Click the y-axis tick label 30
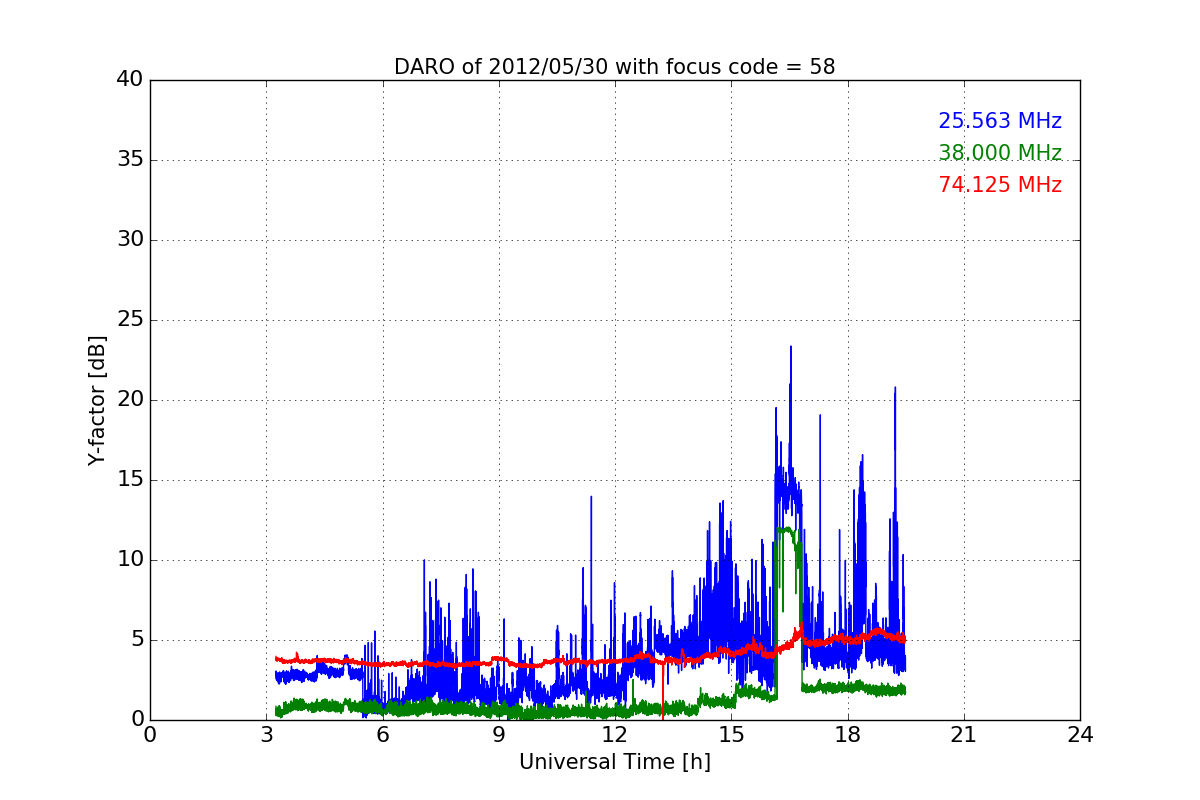The width and height of the screenshot is (1200, 800). point(130,240)
